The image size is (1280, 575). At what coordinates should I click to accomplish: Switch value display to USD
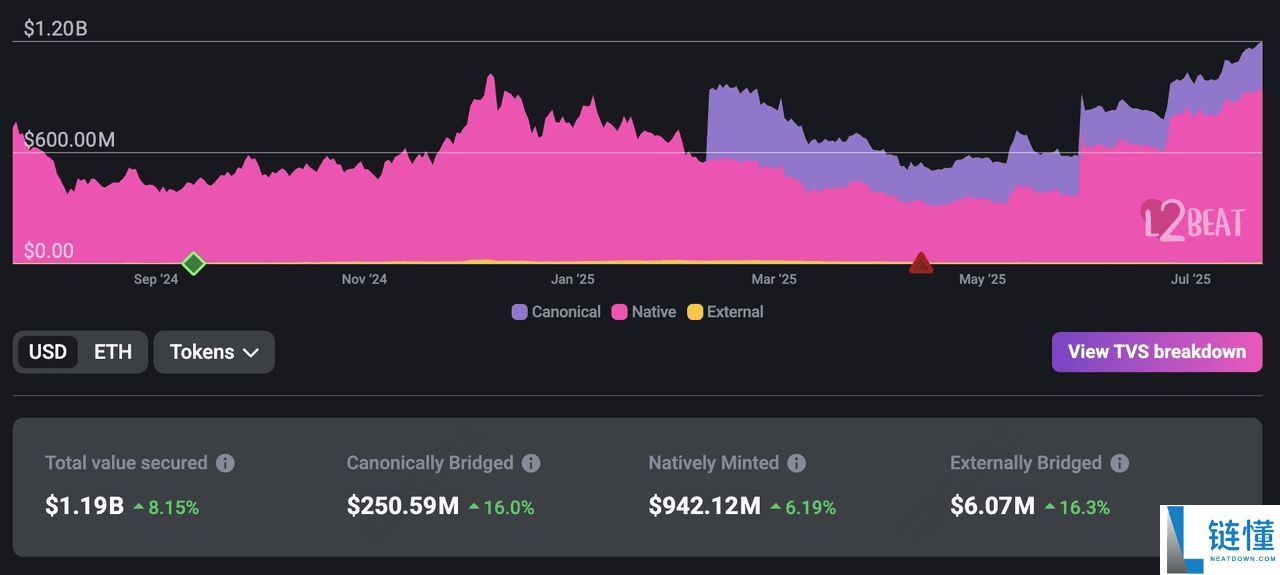(x=48, y=352)
